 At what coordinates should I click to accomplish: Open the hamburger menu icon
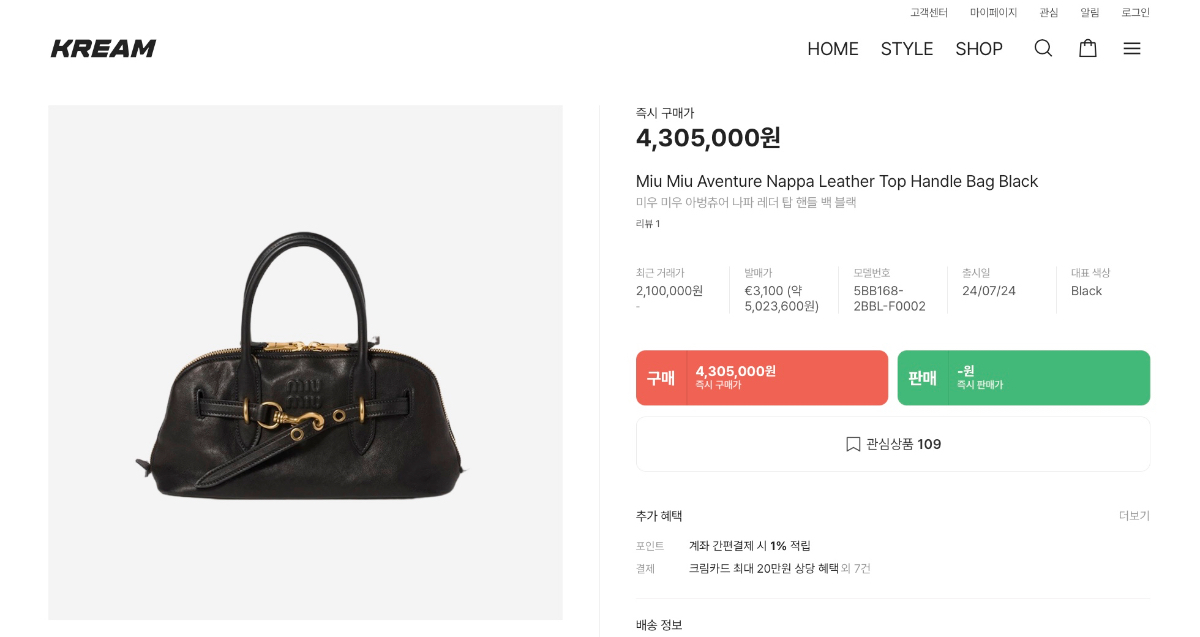pos(1131,48)
